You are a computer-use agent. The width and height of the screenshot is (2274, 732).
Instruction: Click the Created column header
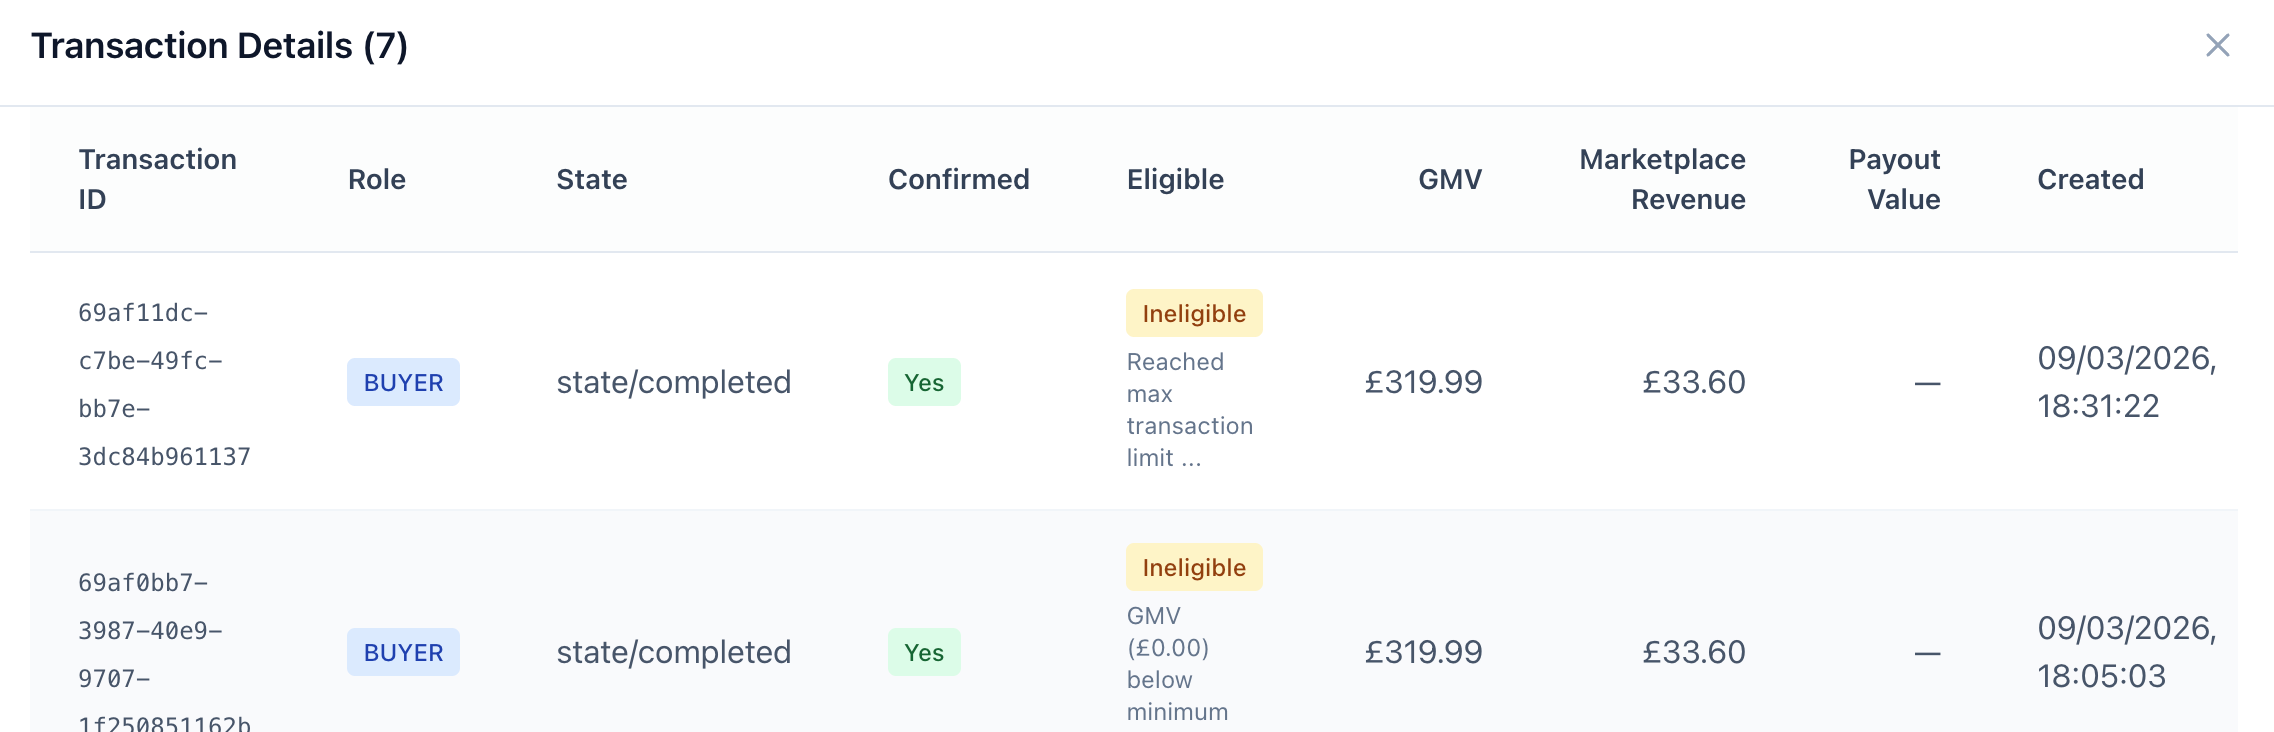(x=2090, y=179)
